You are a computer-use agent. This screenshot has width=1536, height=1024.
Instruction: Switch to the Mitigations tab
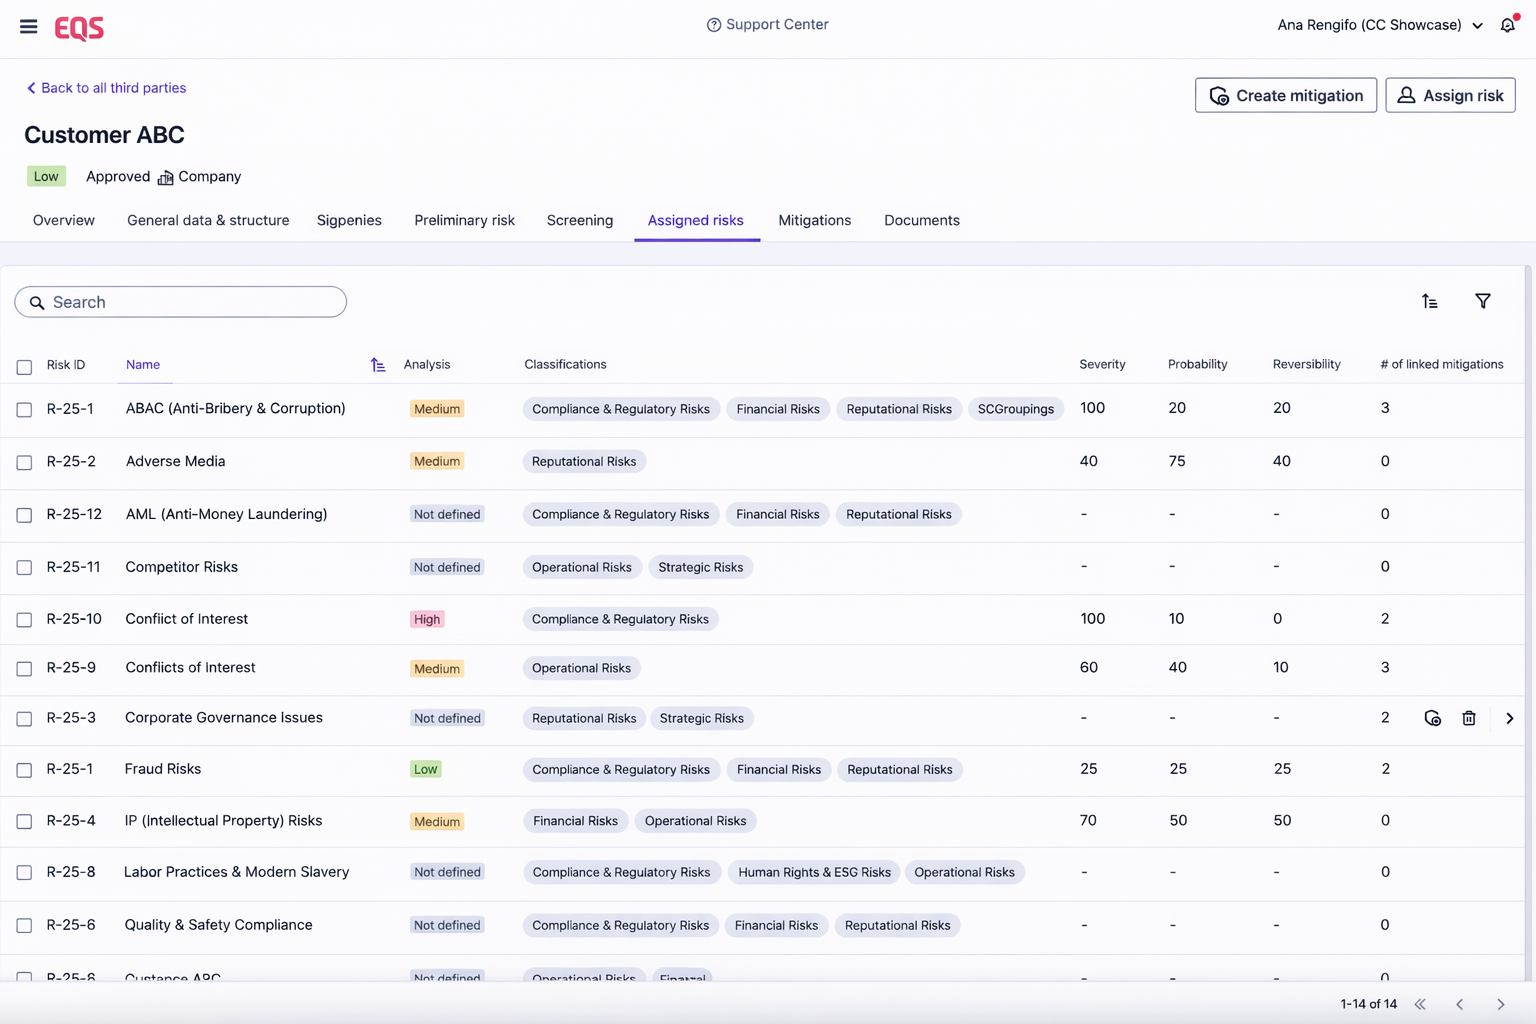(x=814, y=220)
